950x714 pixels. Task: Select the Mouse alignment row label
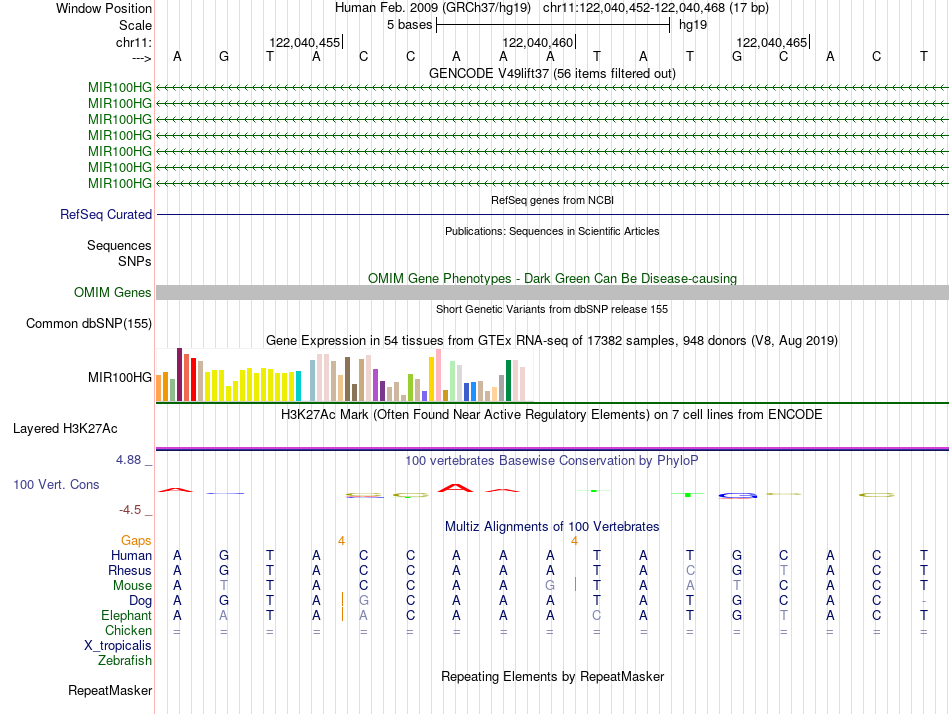tap(132, 586)
